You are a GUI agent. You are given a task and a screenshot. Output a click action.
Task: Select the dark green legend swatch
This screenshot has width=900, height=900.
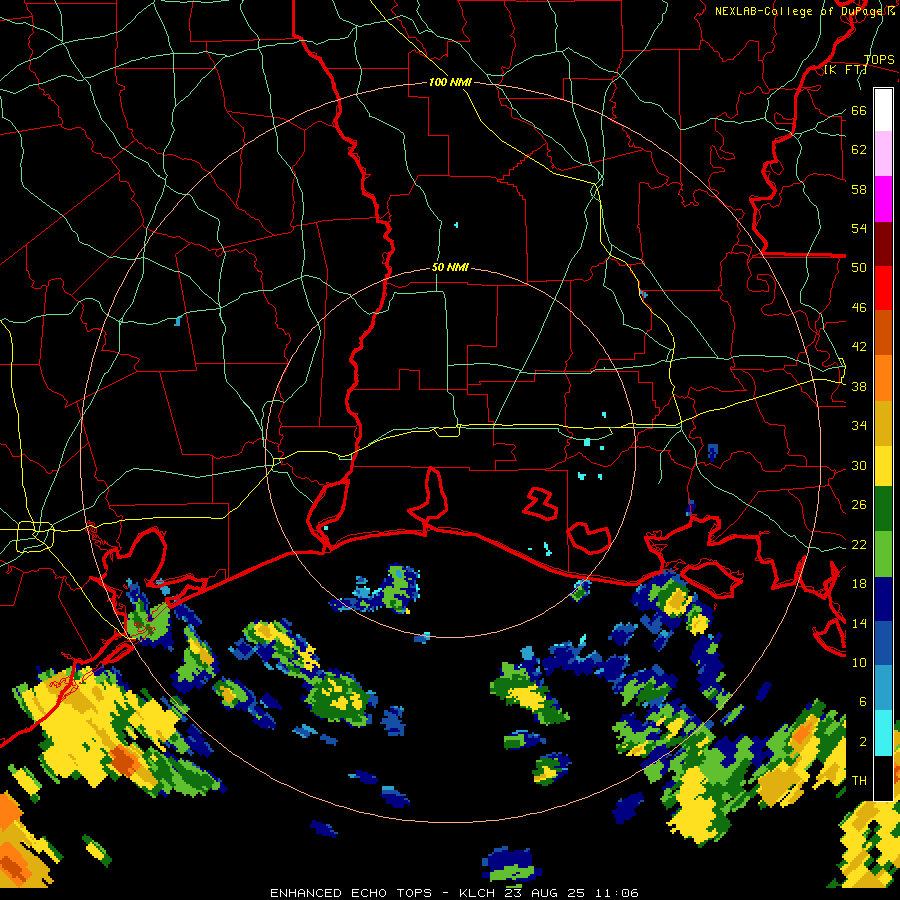[x=883, y=509]
